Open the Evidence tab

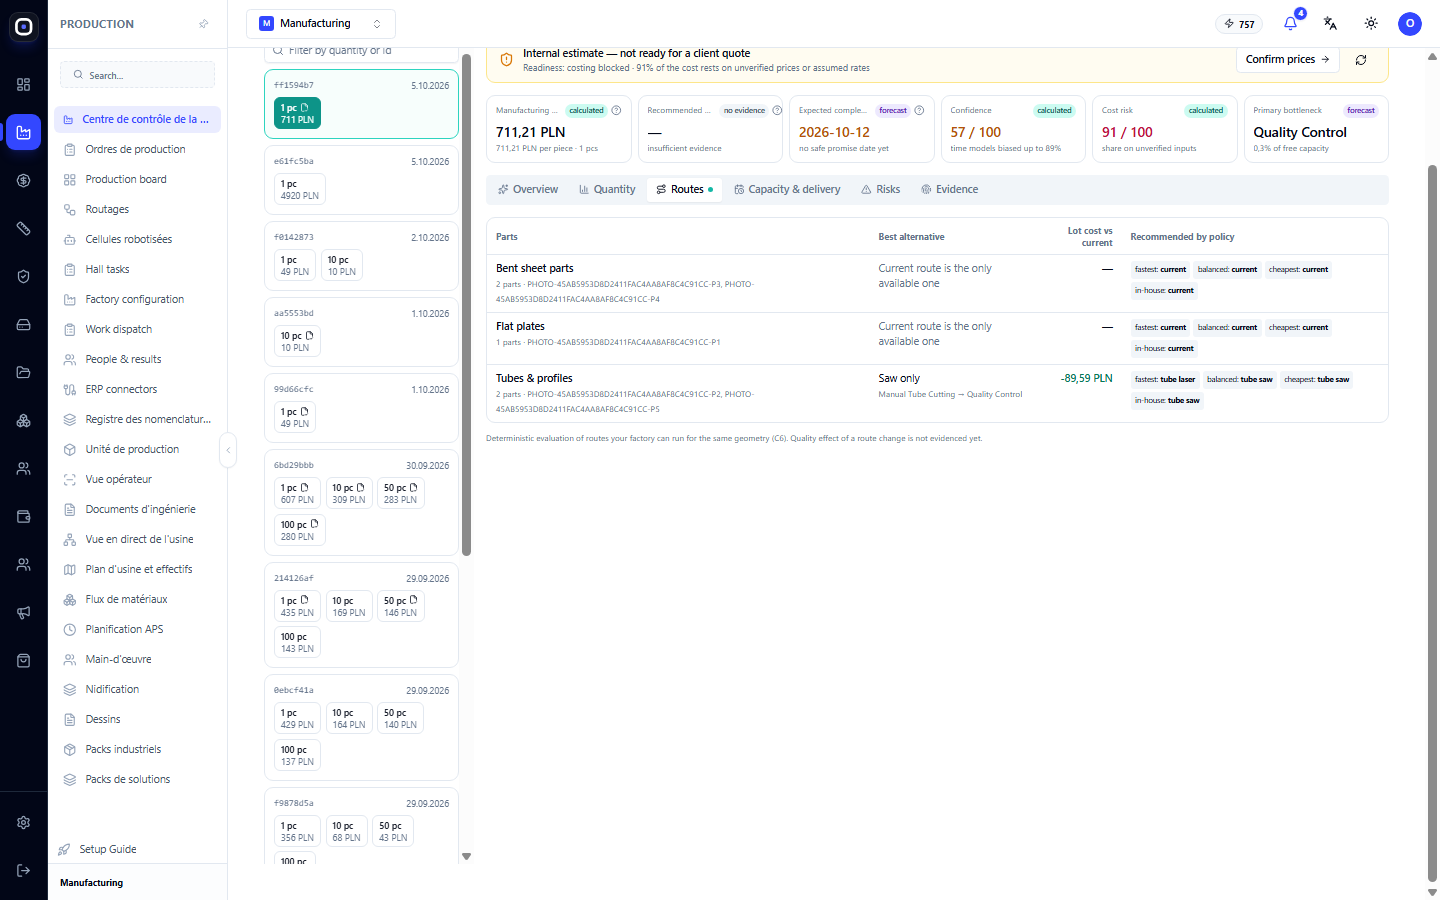[x=949, y=189]
